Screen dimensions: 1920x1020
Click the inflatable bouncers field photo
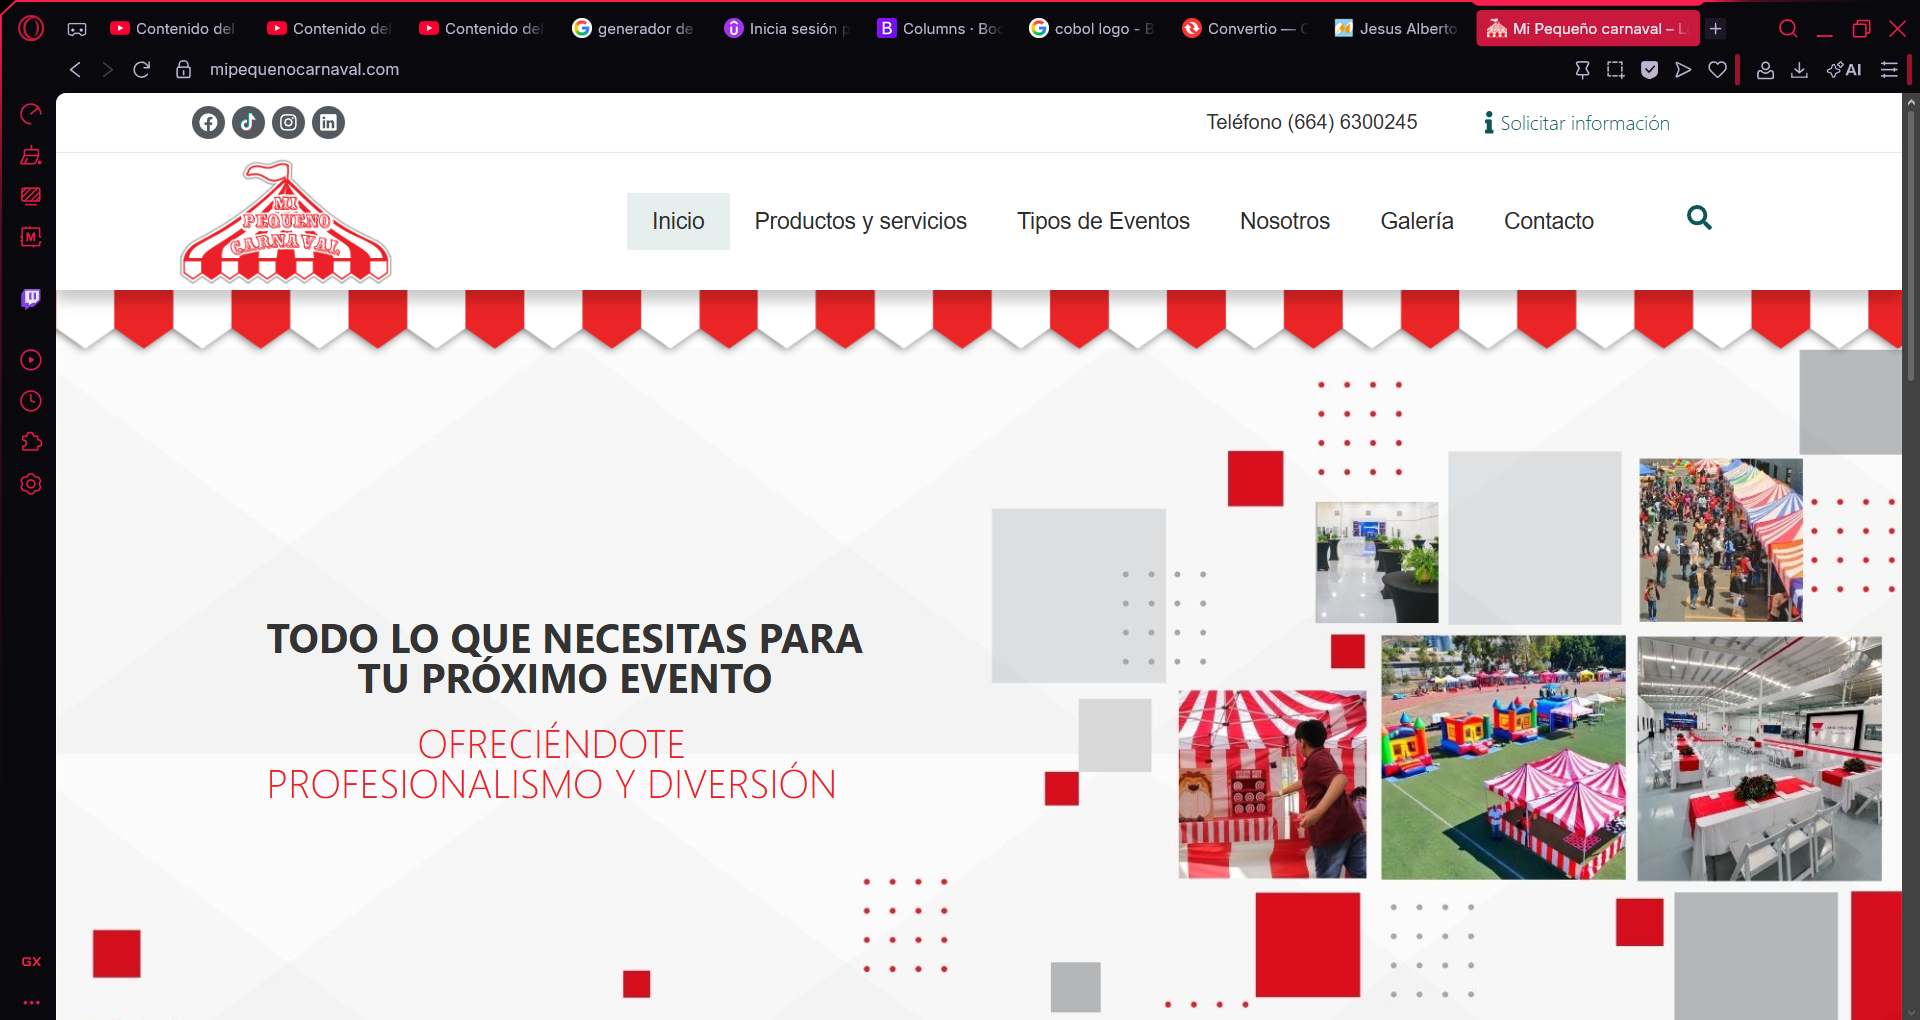tap(1502, 757)
